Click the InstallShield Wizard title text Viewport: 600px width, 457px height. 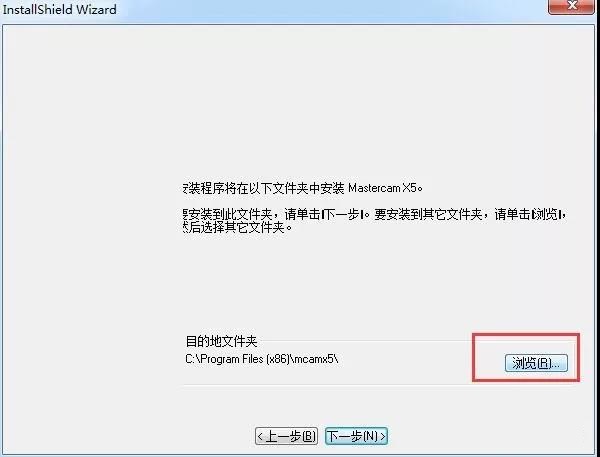[x=60, y=9]
